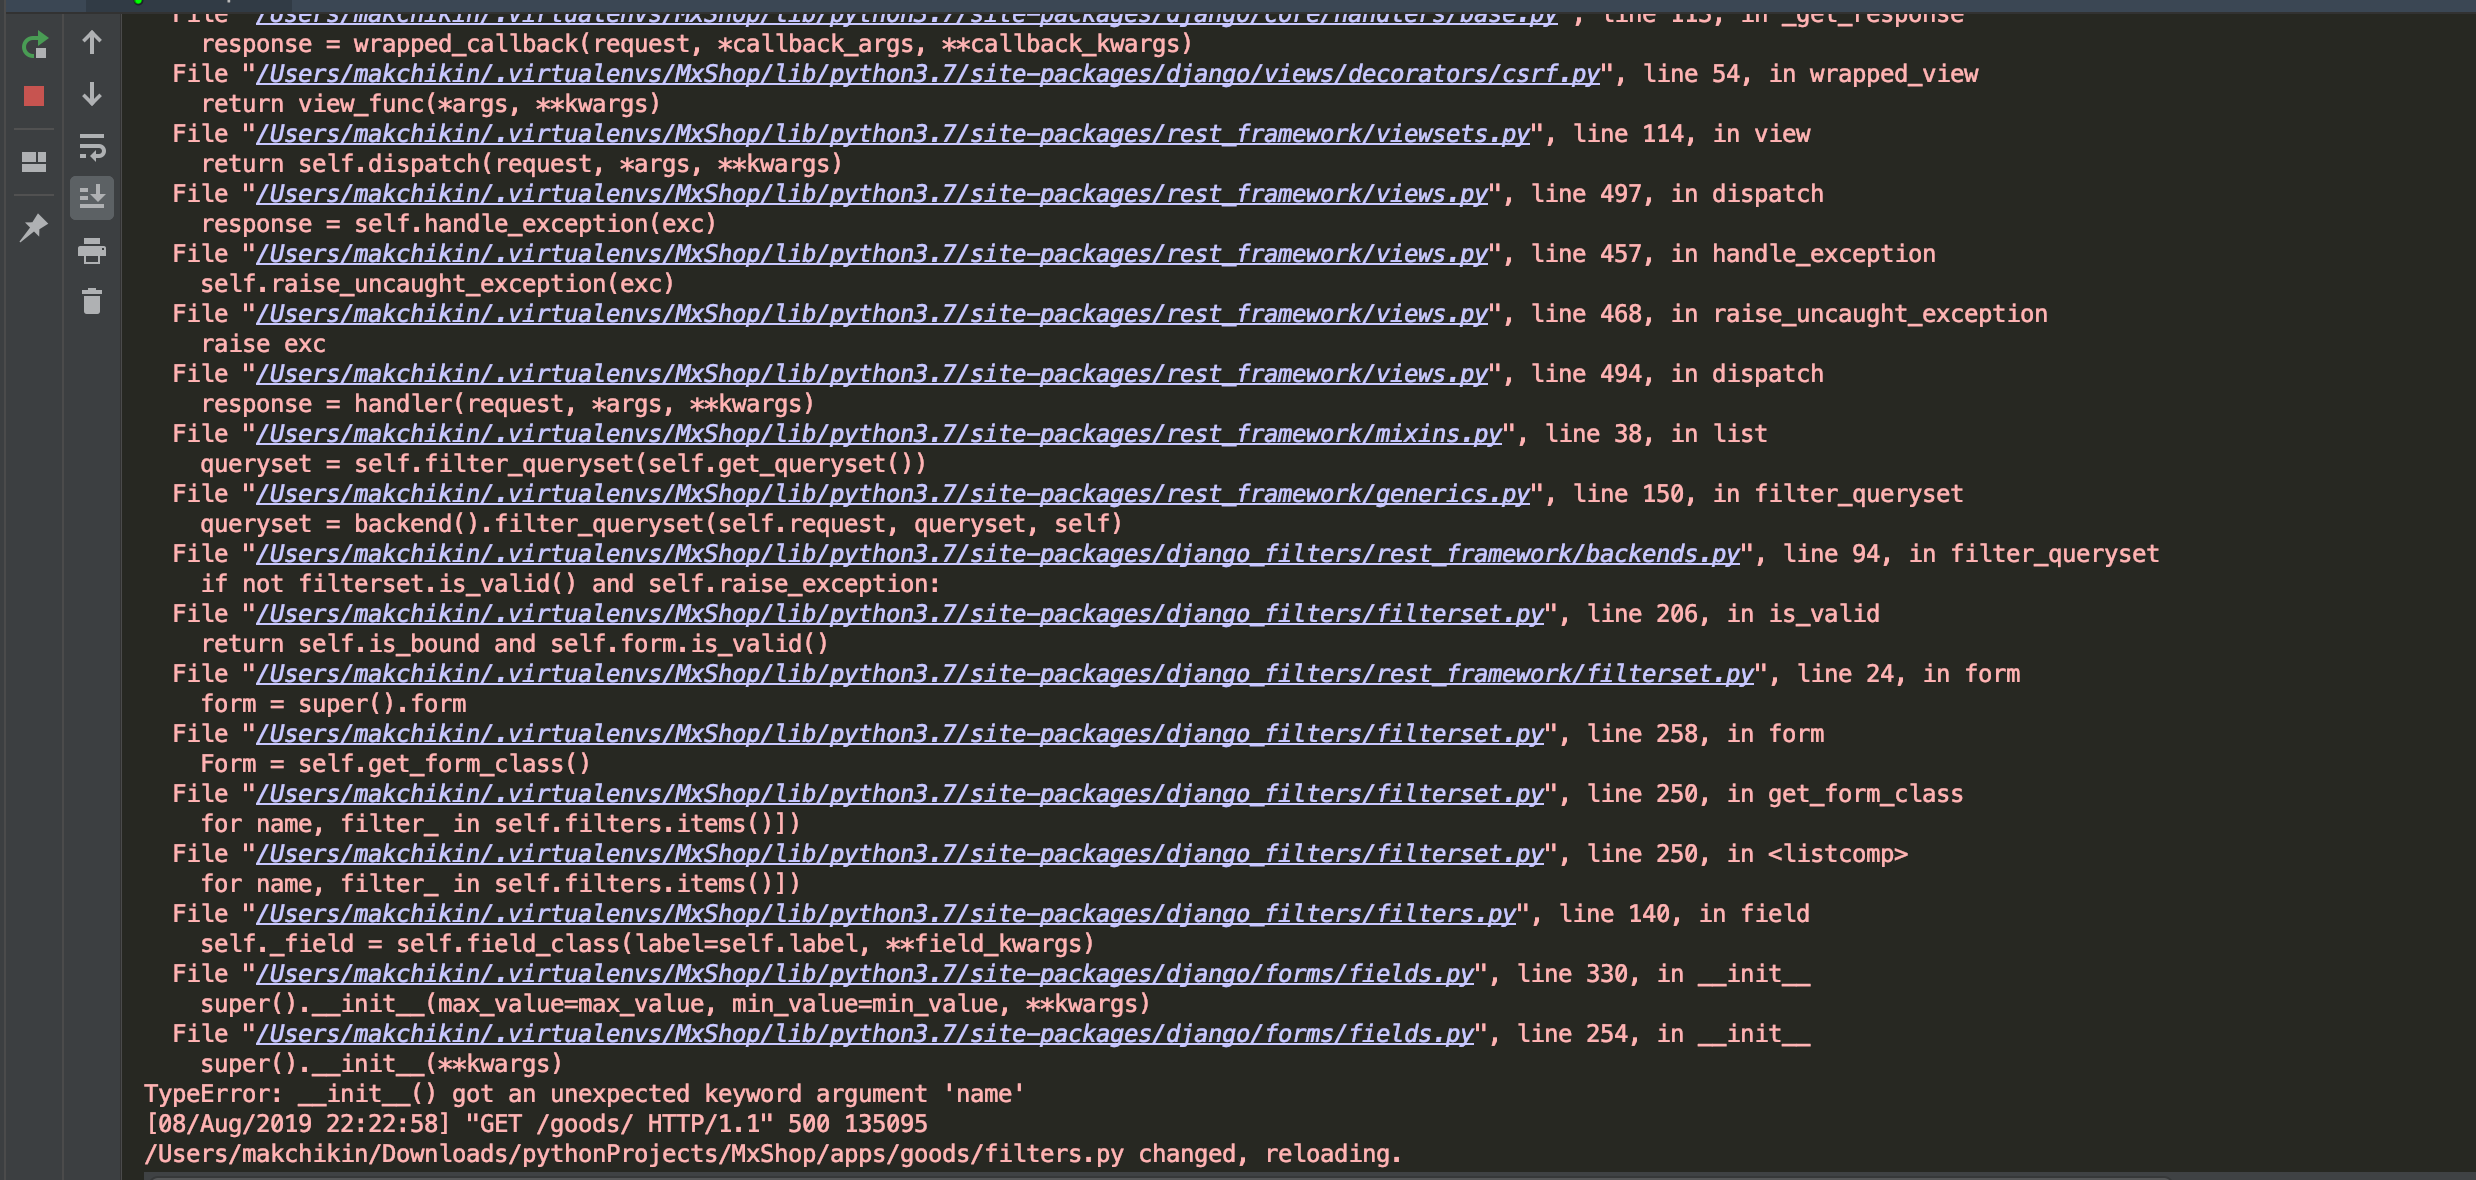Image resolution: width=2476 pixels, height=1180 pixels.
Task: Open fields.py link at line 330
Action: 865,974
